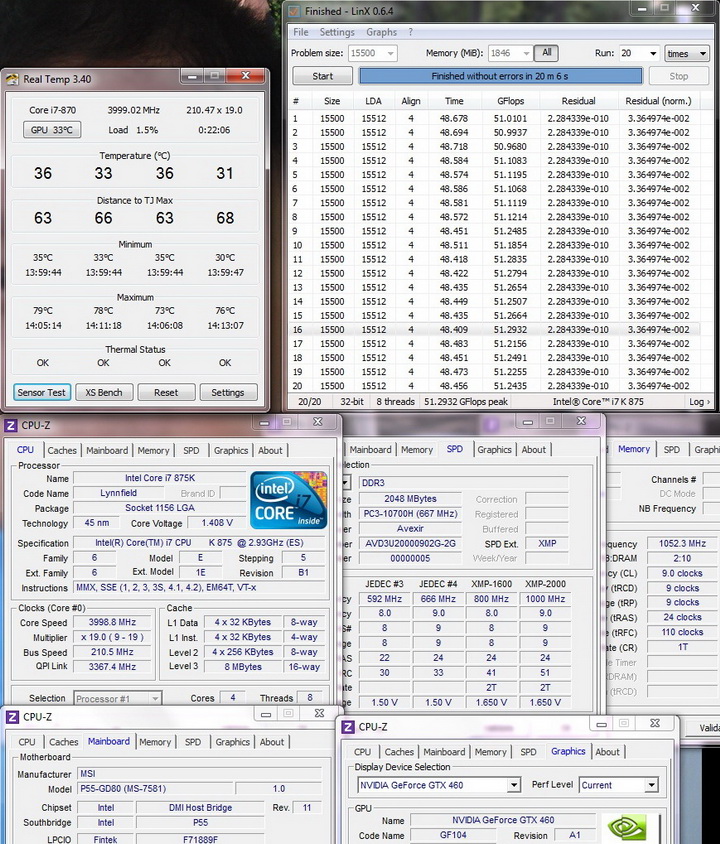This screenshot has height=844, width=720.
Task: Expand the Problem size dropdown
Action: [x=391, y=53]
